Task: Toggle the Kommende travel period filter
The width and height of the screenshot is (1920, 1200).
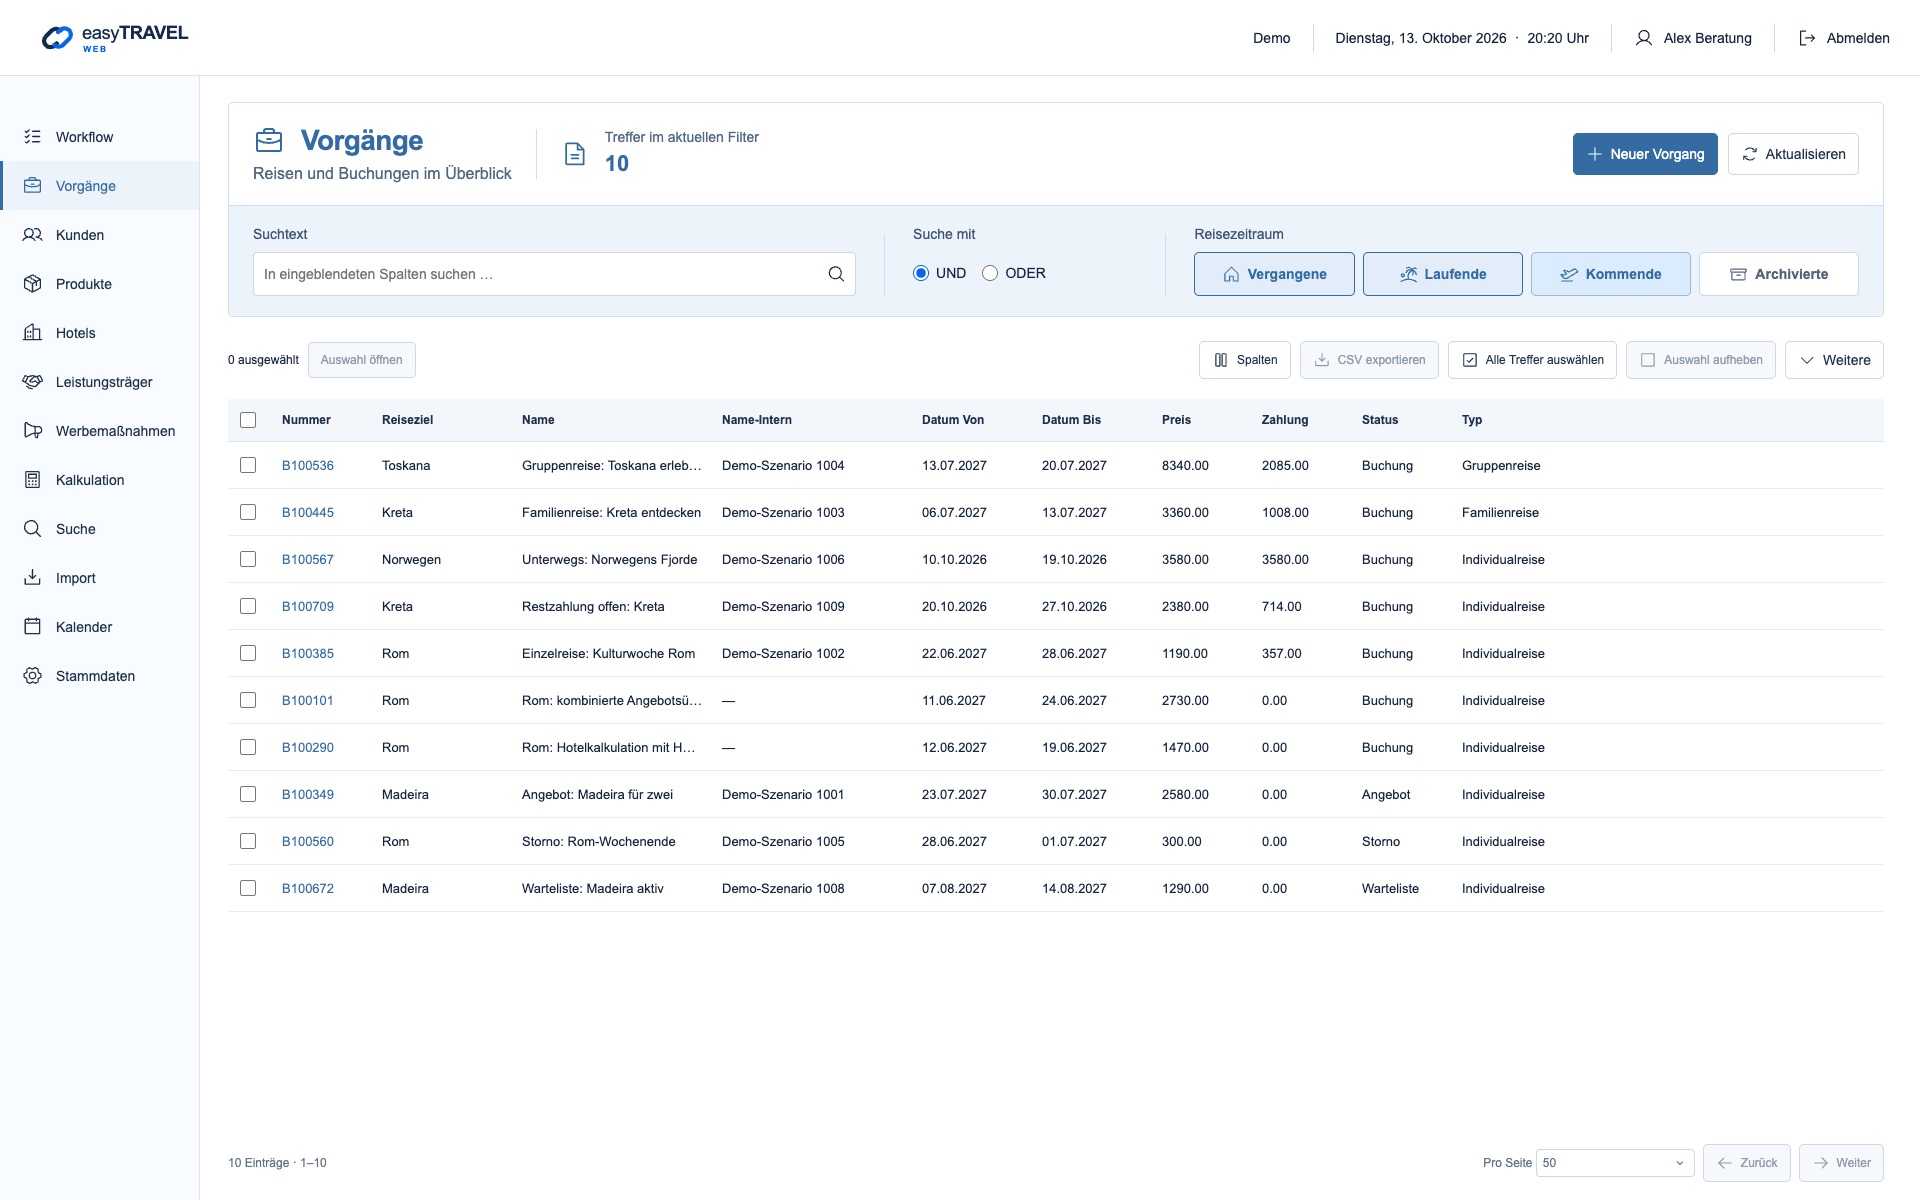Action: coord(1611,274)
